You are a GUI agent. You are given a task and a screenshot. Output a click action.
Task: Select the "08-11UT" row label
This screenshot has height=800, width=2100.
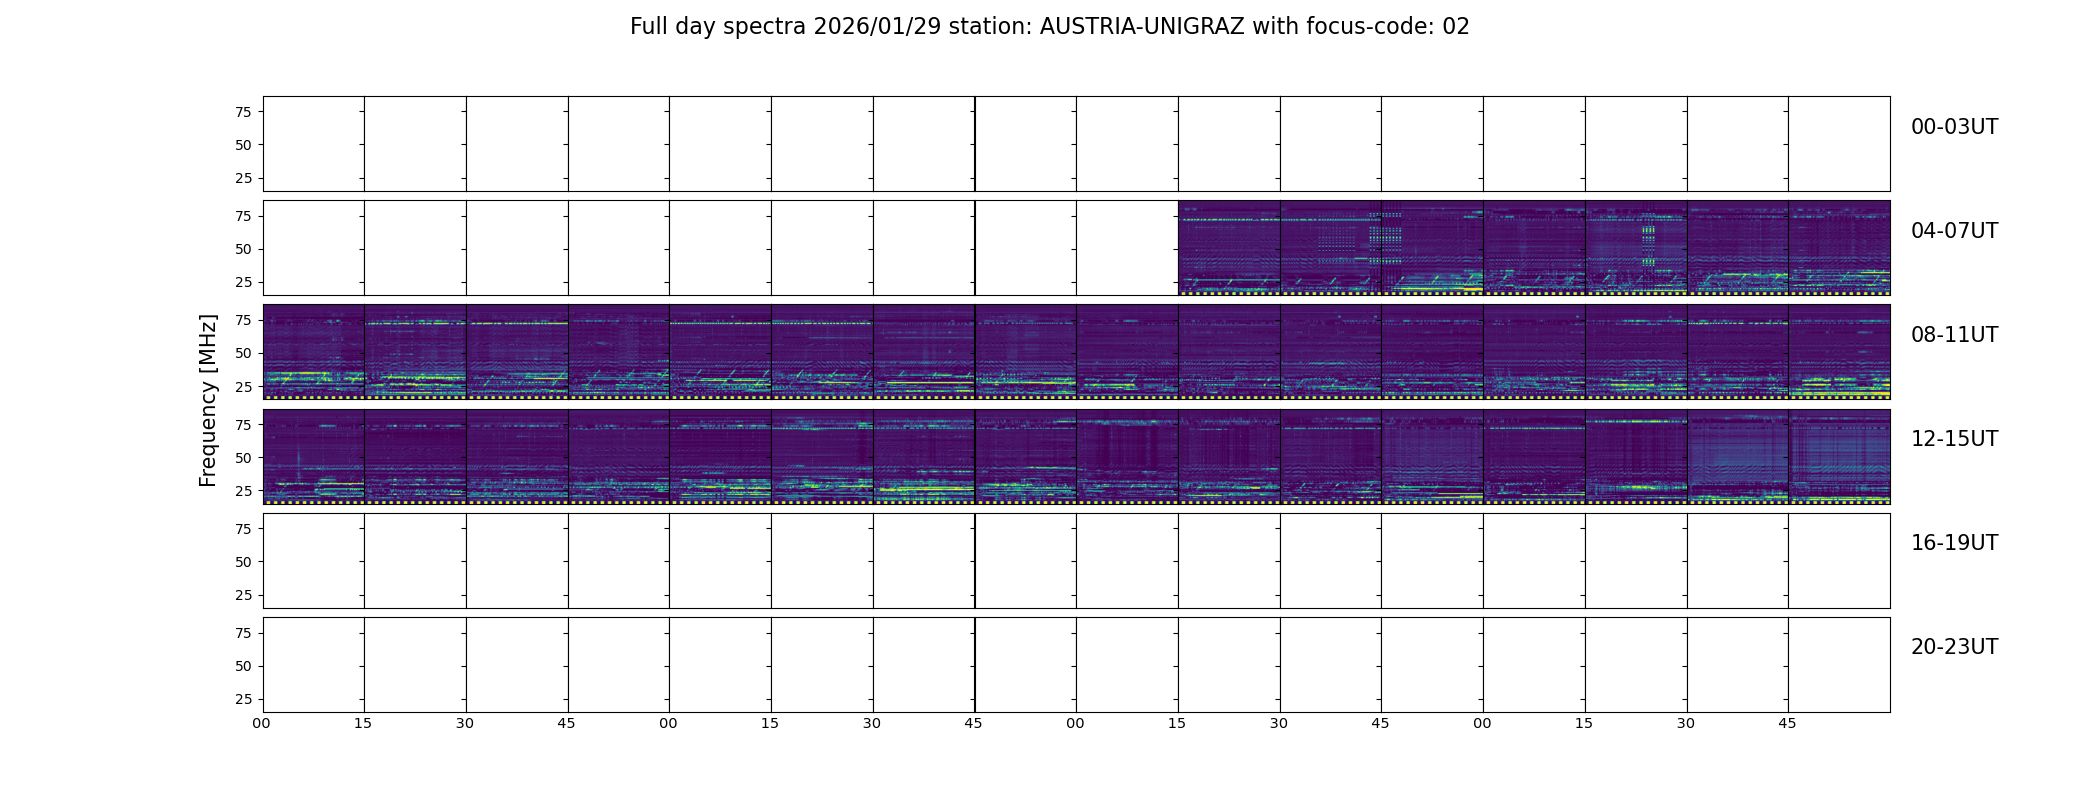(1954, 335)
